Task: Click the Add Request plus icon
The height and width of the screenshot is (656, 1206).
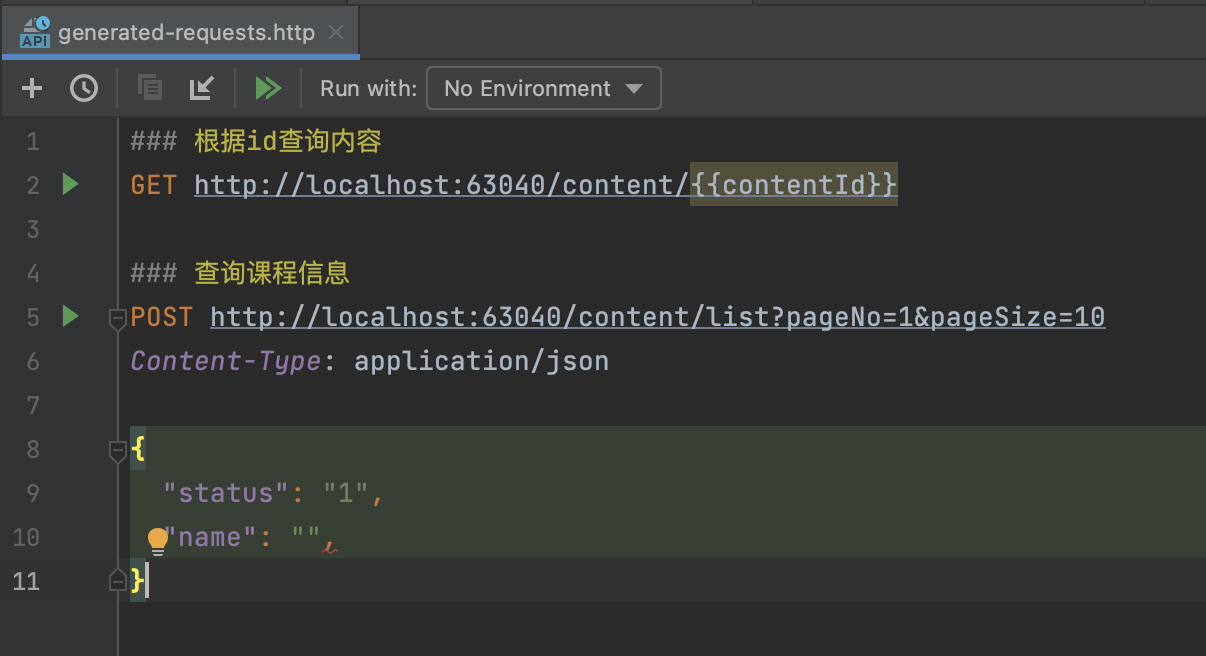Action: (x=32, y=89)
